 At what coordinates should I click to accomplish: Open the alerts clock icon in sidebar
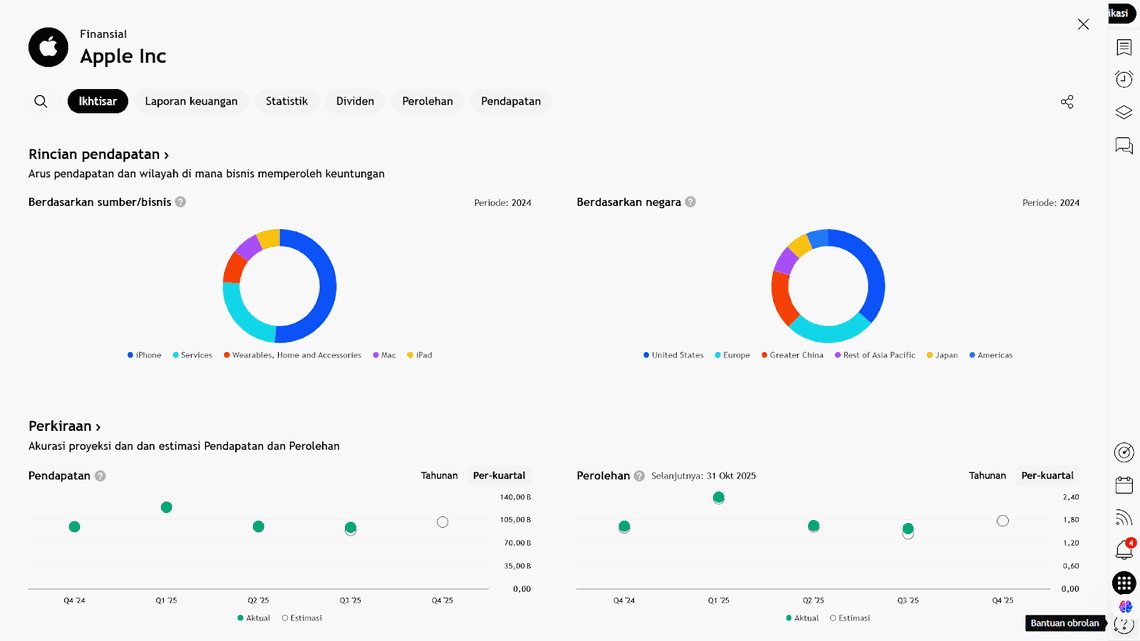(x=1124, y=80)
